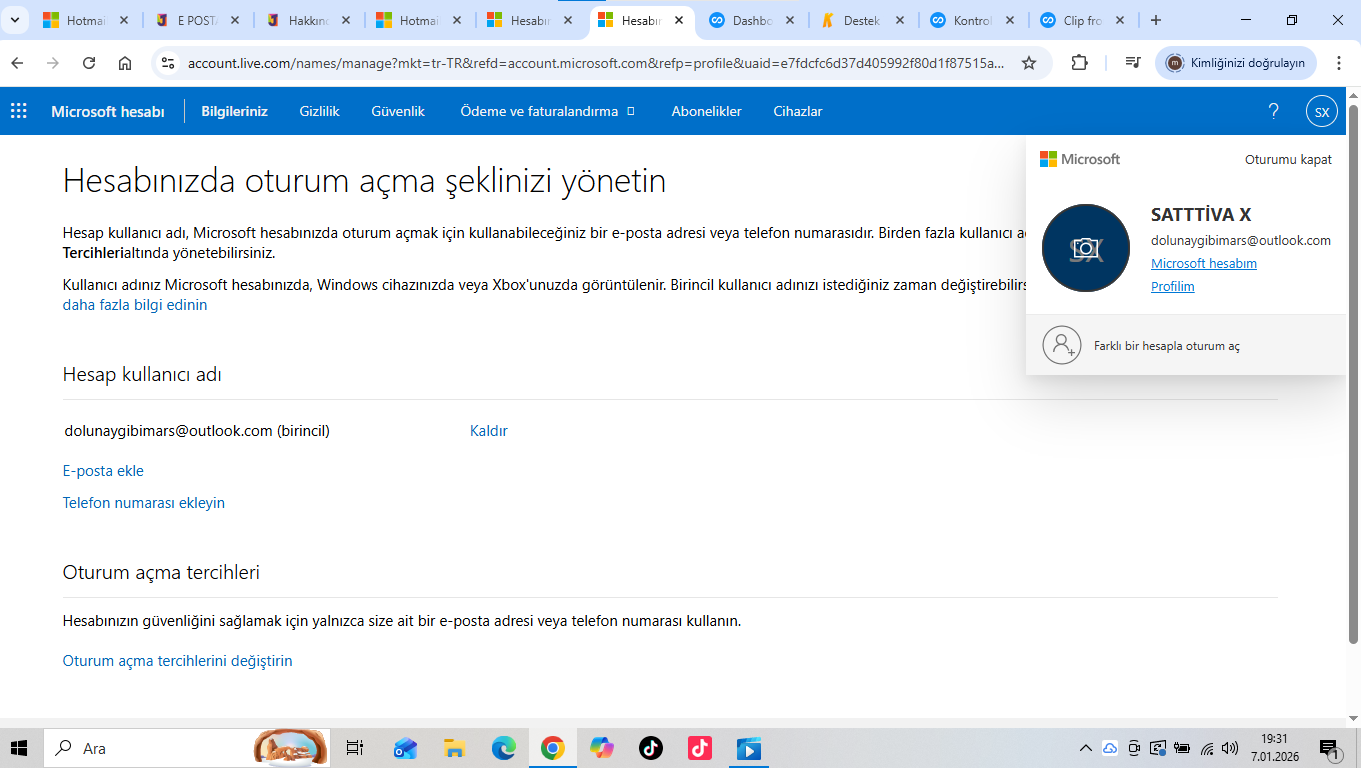The height and width of the screenshot is (768, 1361).
Task: Open the Cihazlar navigation item
Action: [x=798, y=111]
